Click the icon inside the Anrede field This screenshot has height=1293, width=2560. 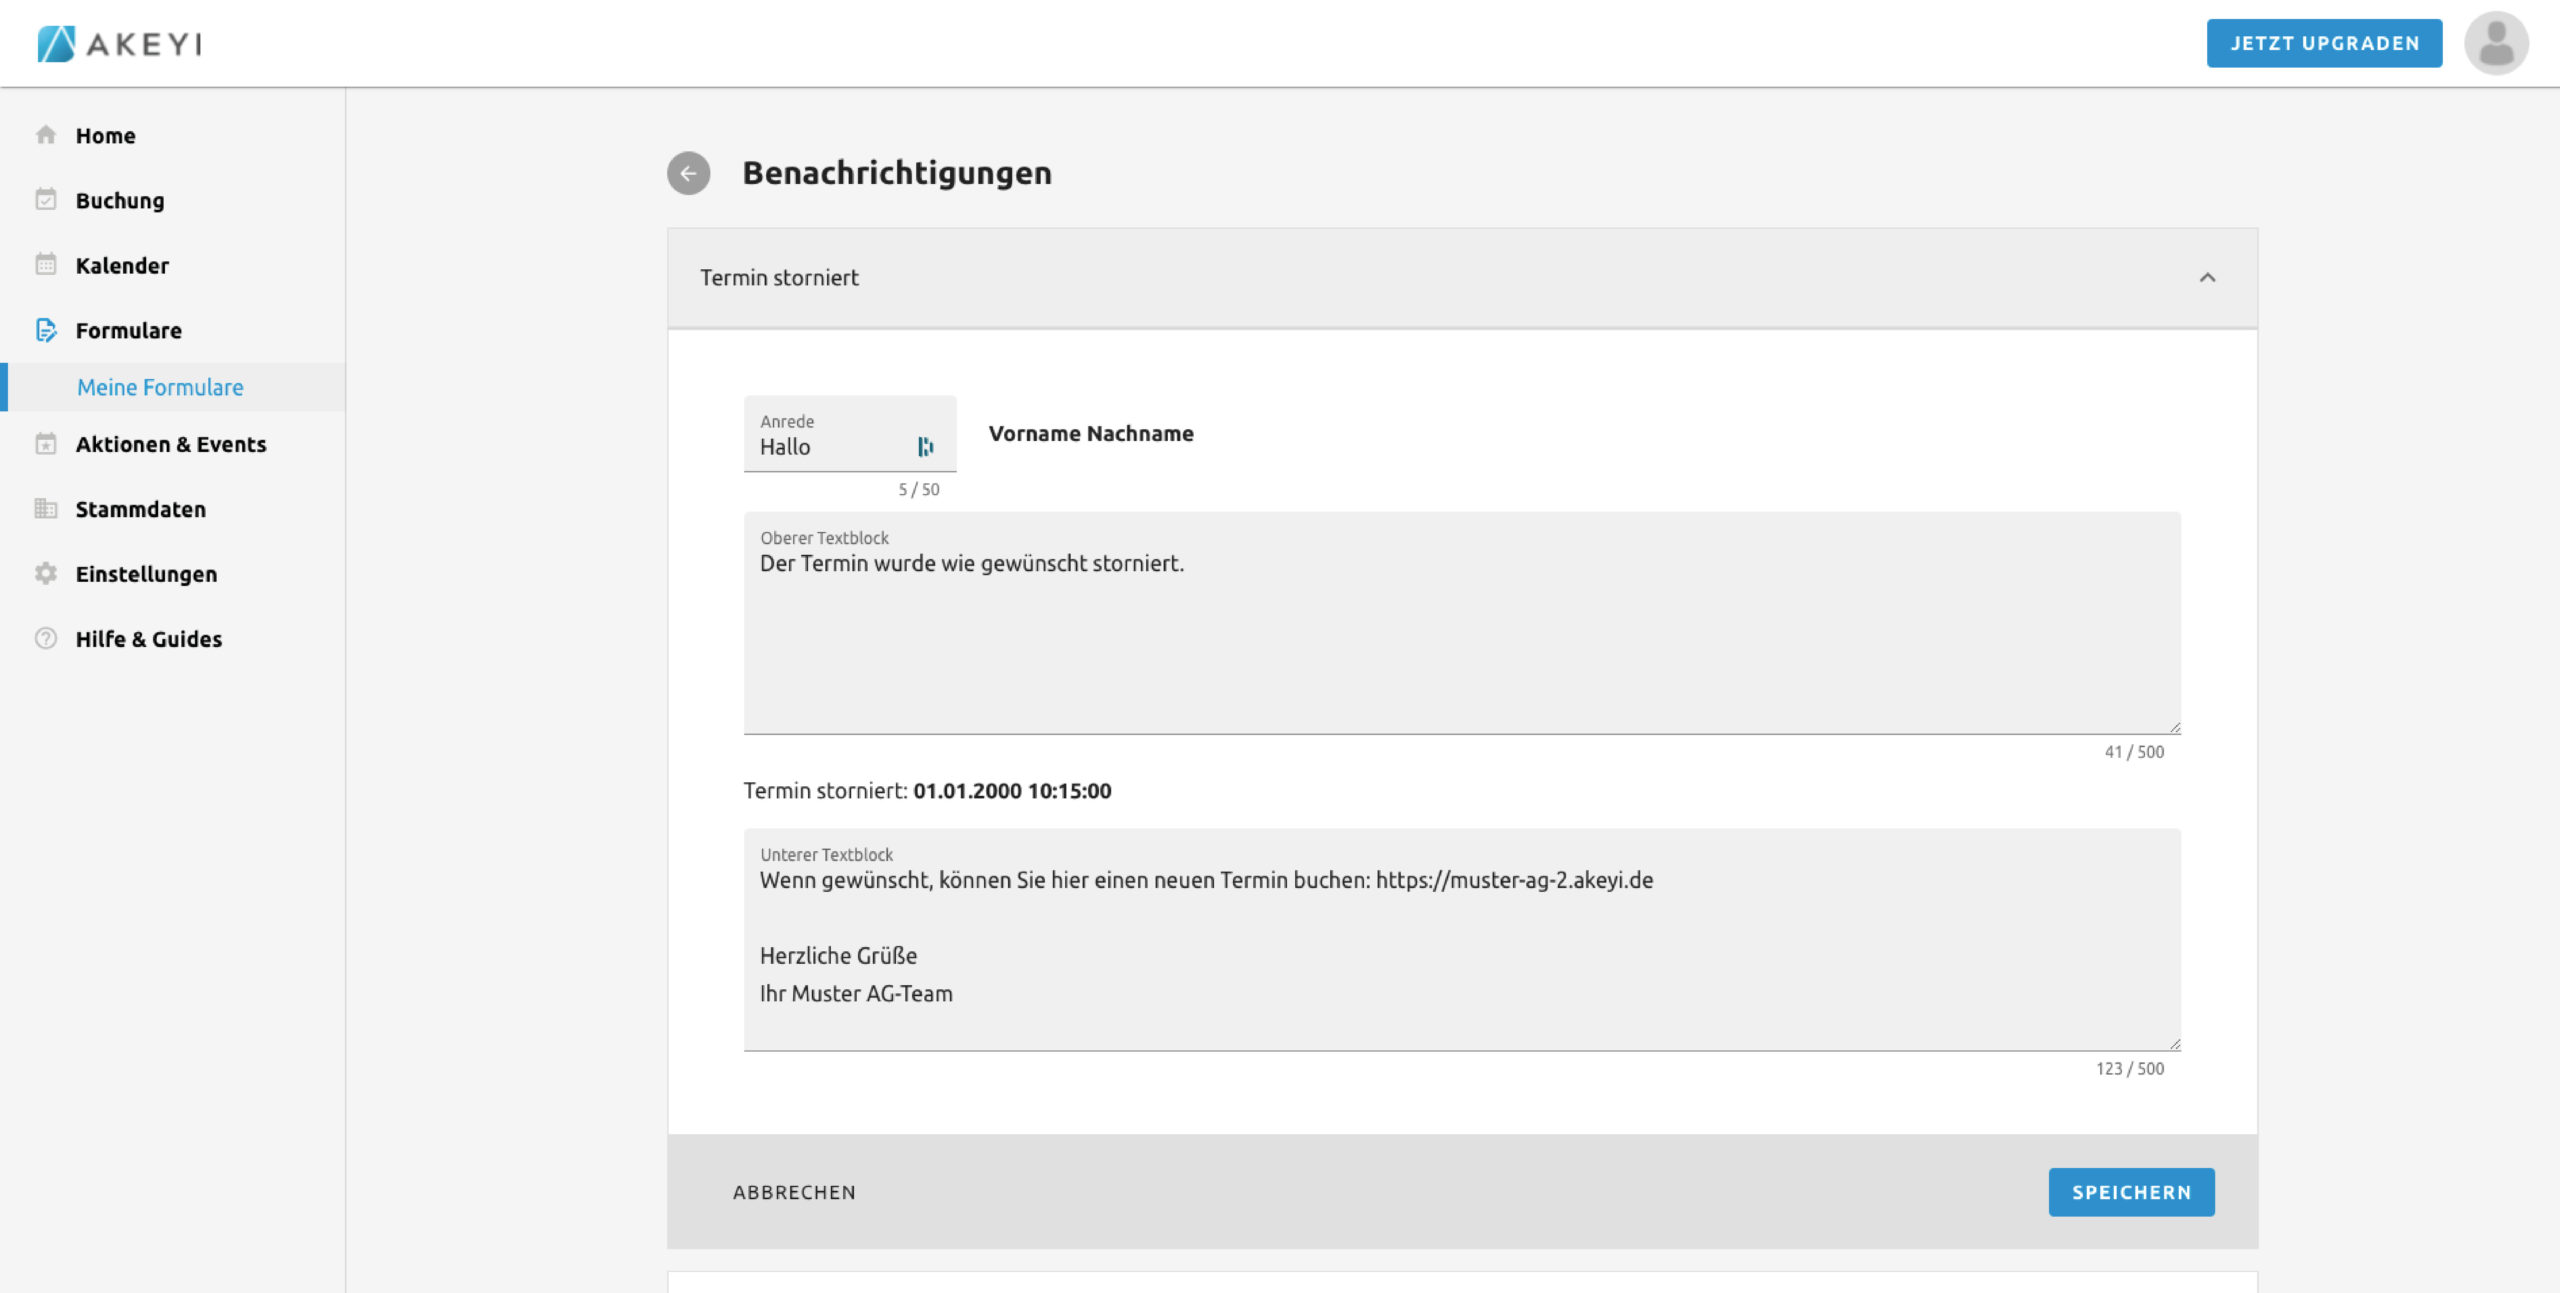(x=925, y=447)
